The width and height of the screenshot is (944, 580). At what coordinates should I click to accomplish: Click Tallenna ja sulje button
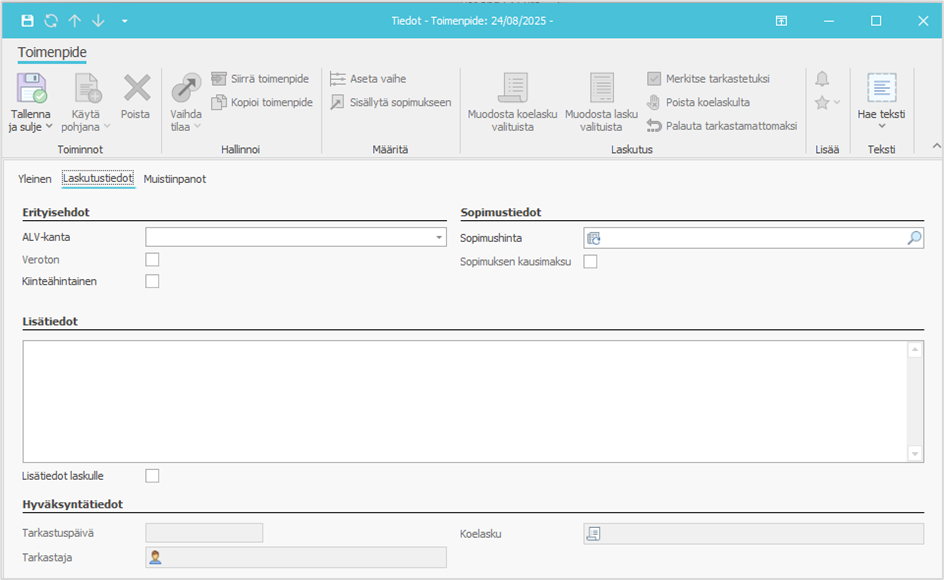31,101
